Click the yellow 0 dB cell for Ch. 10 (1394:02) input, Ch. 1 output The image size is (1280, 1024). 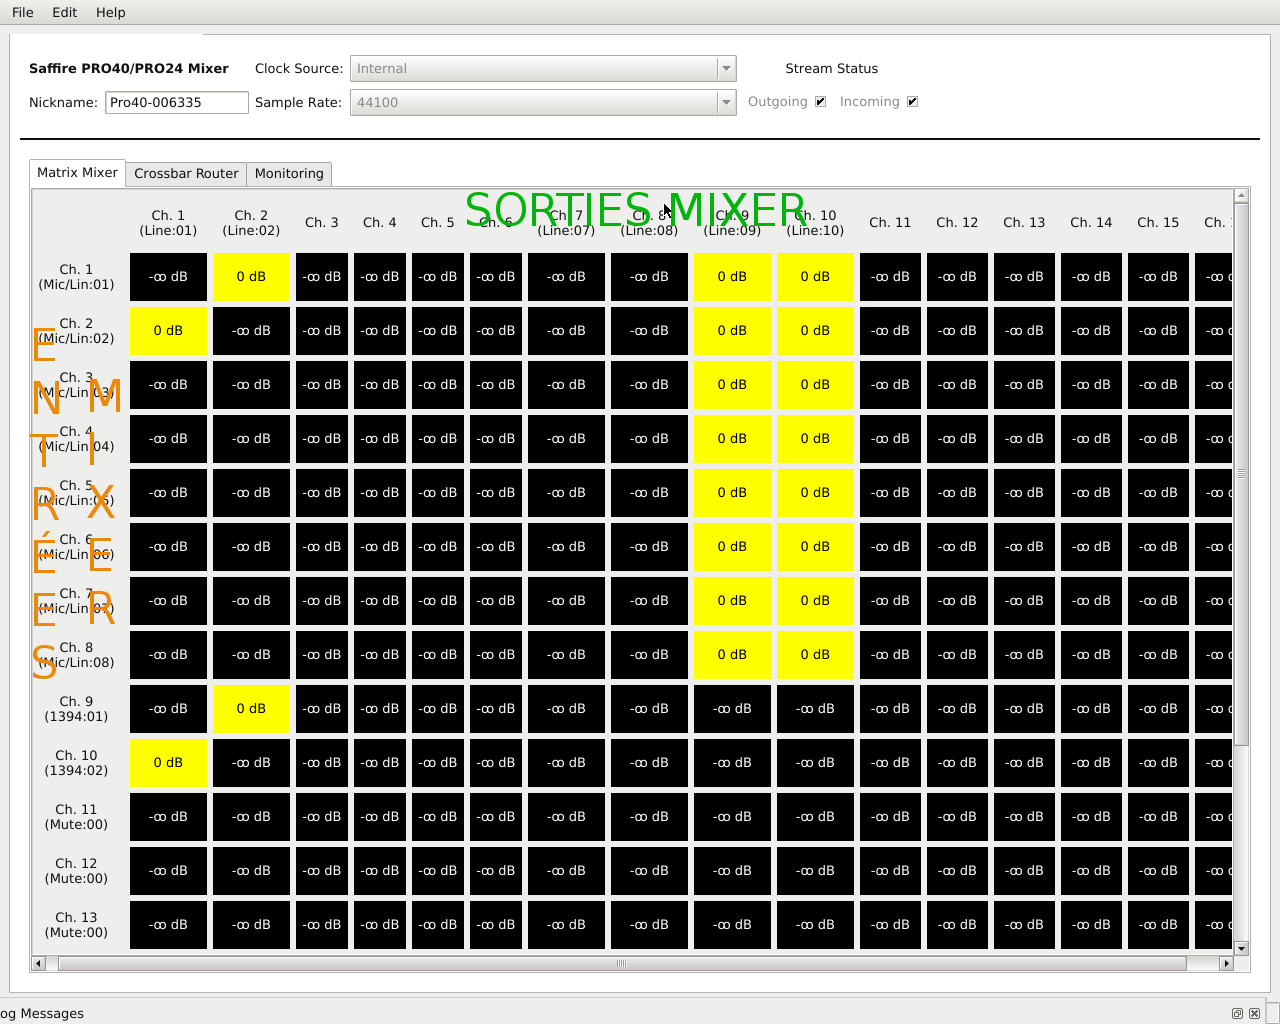(x=168, y=763)
